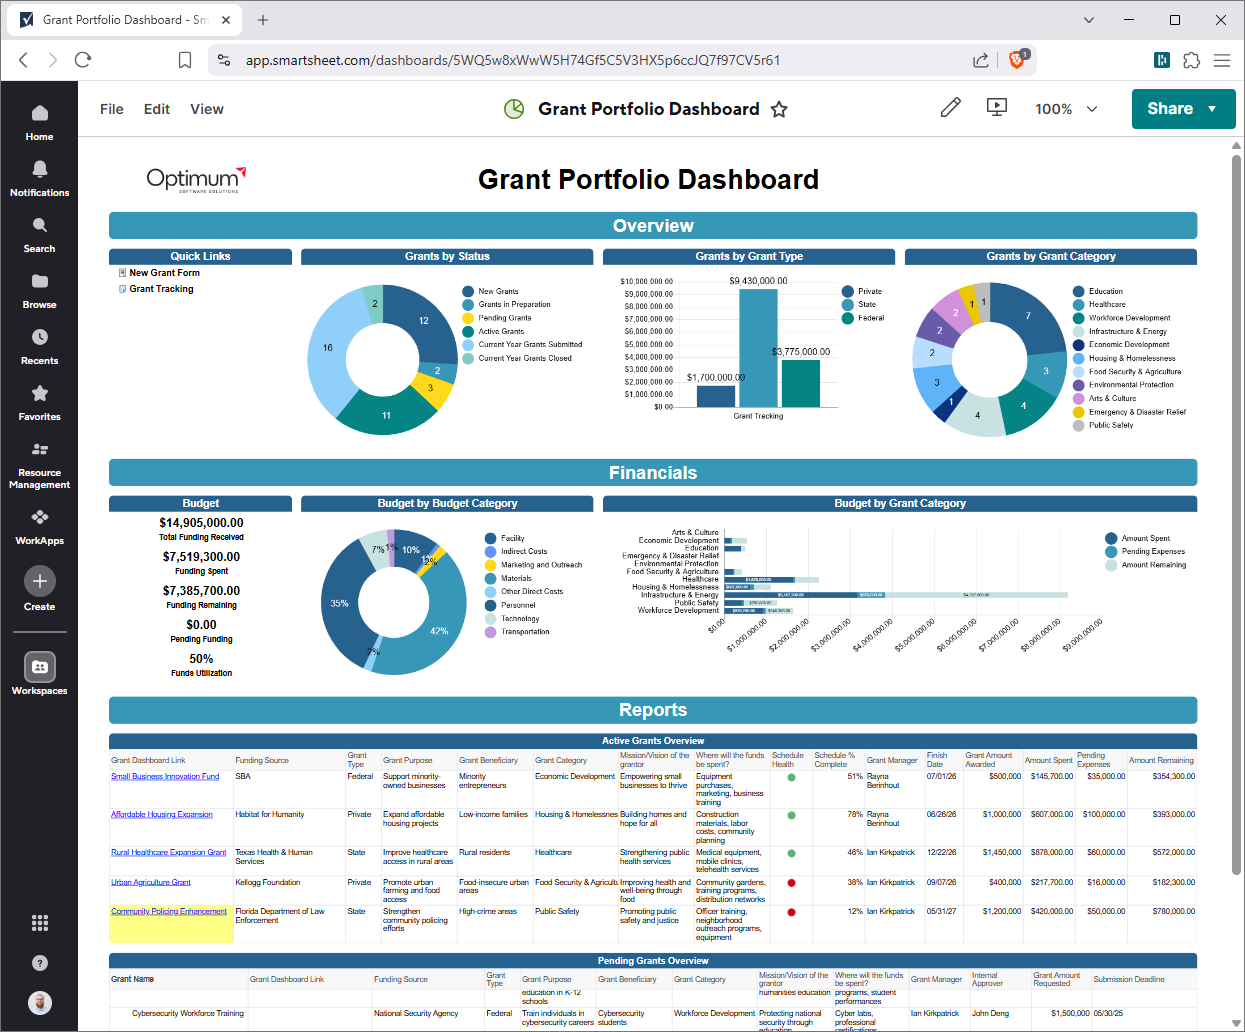Image resolution: width=1245 pixels, height=1032 pixels.
Task: Open the browser hamburger menu
Action: point(1221,60)
